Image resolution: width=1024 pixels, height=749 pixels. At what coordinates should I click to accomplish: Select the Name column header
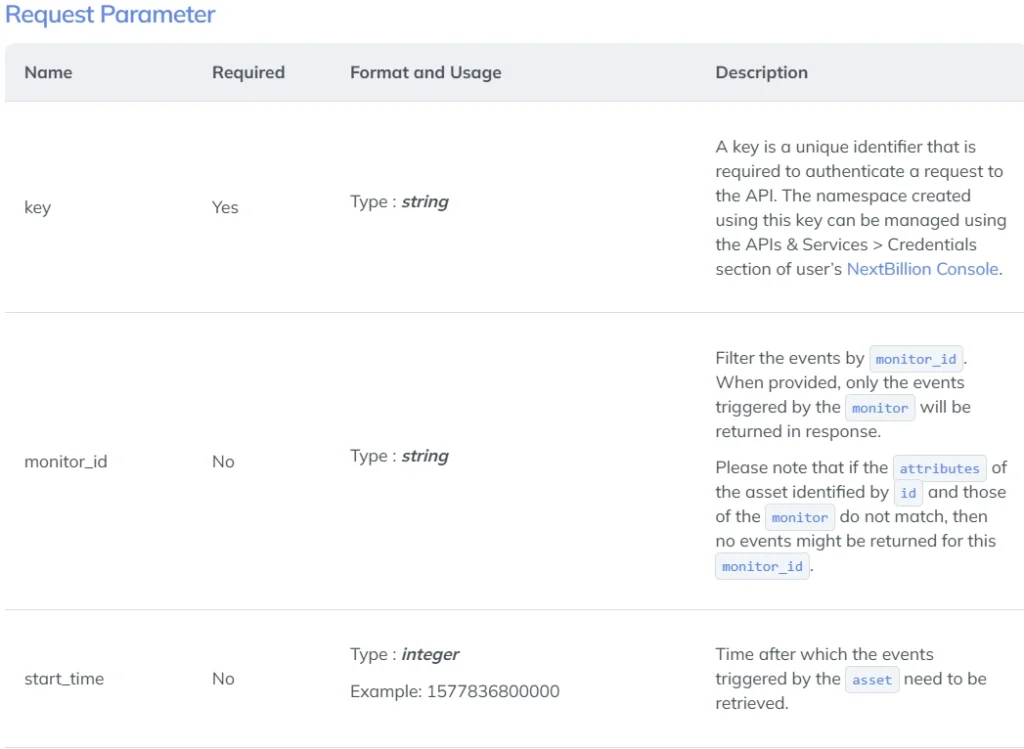click(x=48, y=72)
